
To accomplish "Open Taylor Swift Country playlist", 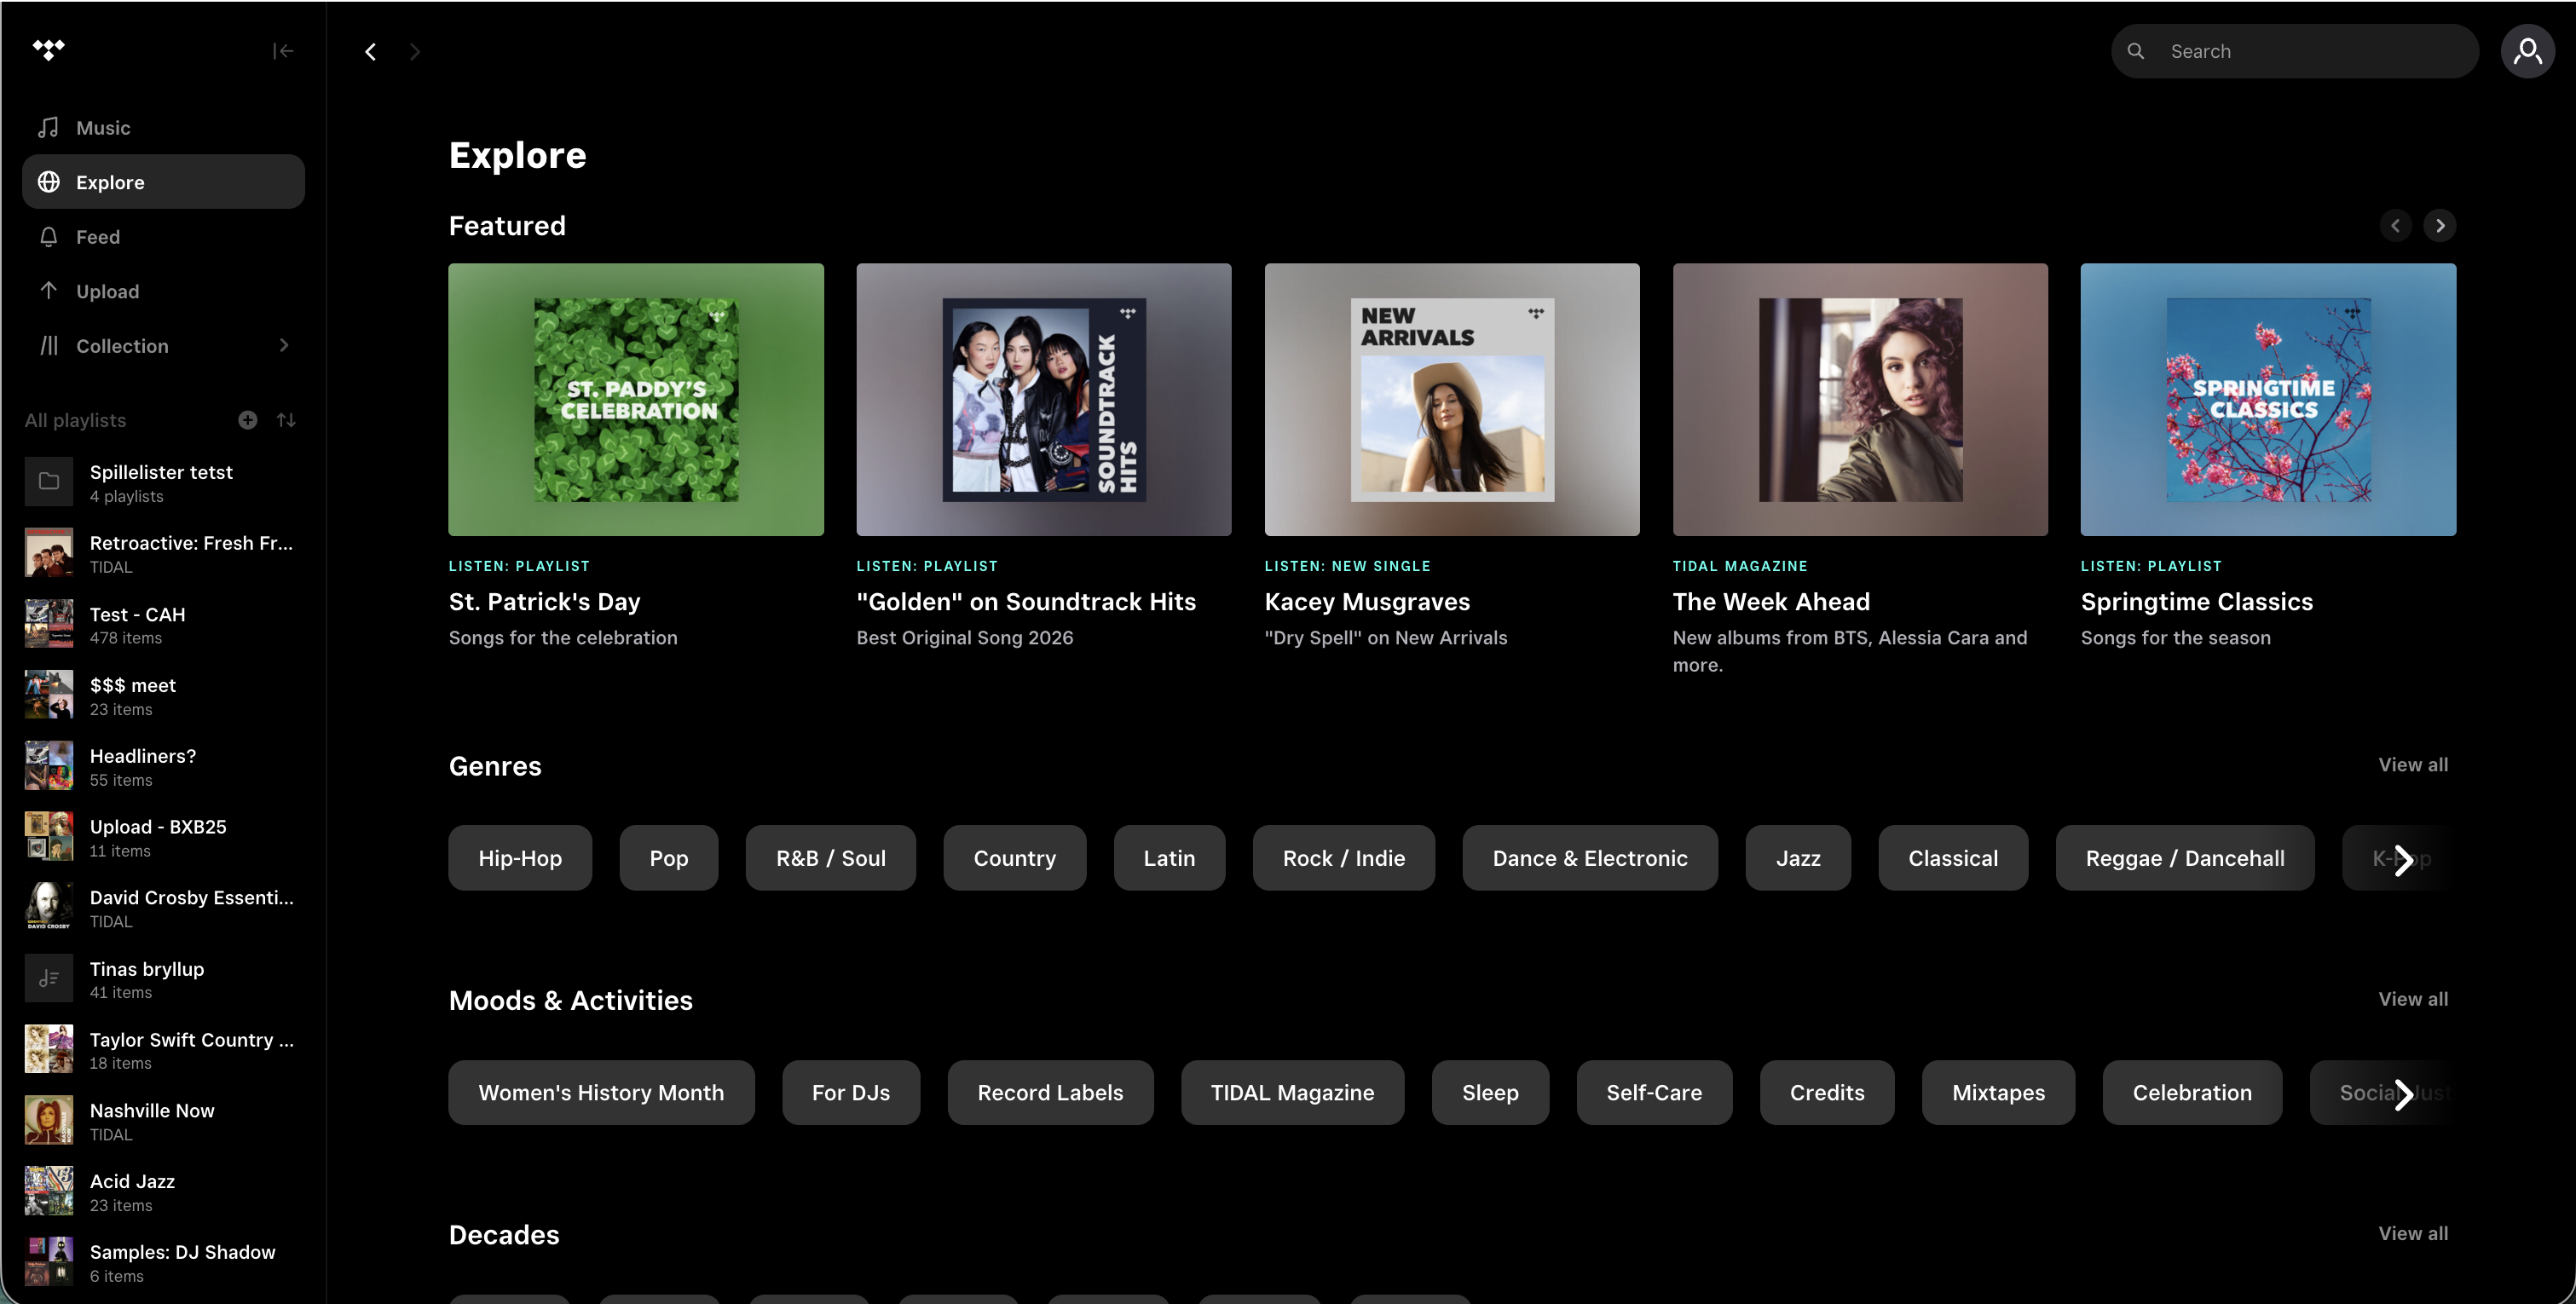I will point(163,1050).
